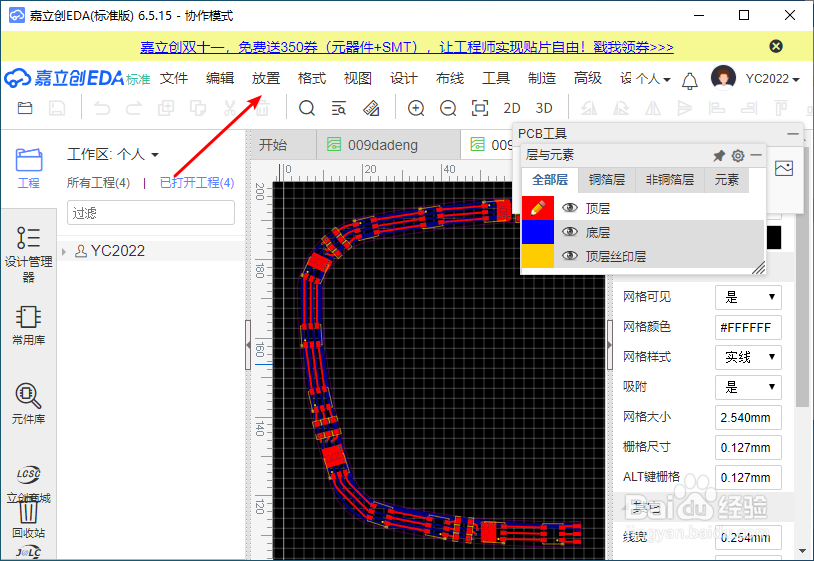Switch to 3D preview

coord(544,108)
